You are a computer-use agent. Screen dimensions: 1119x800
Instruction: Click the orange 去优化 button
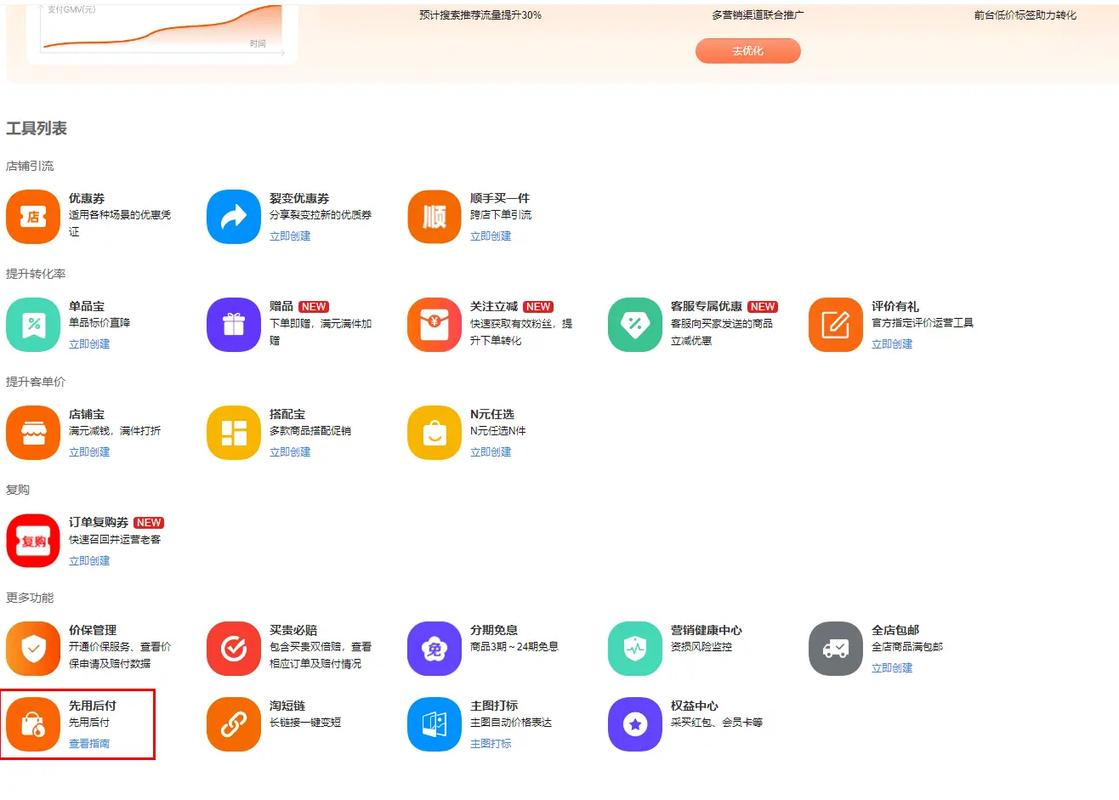pyautogui.click(x=748, y=51)
